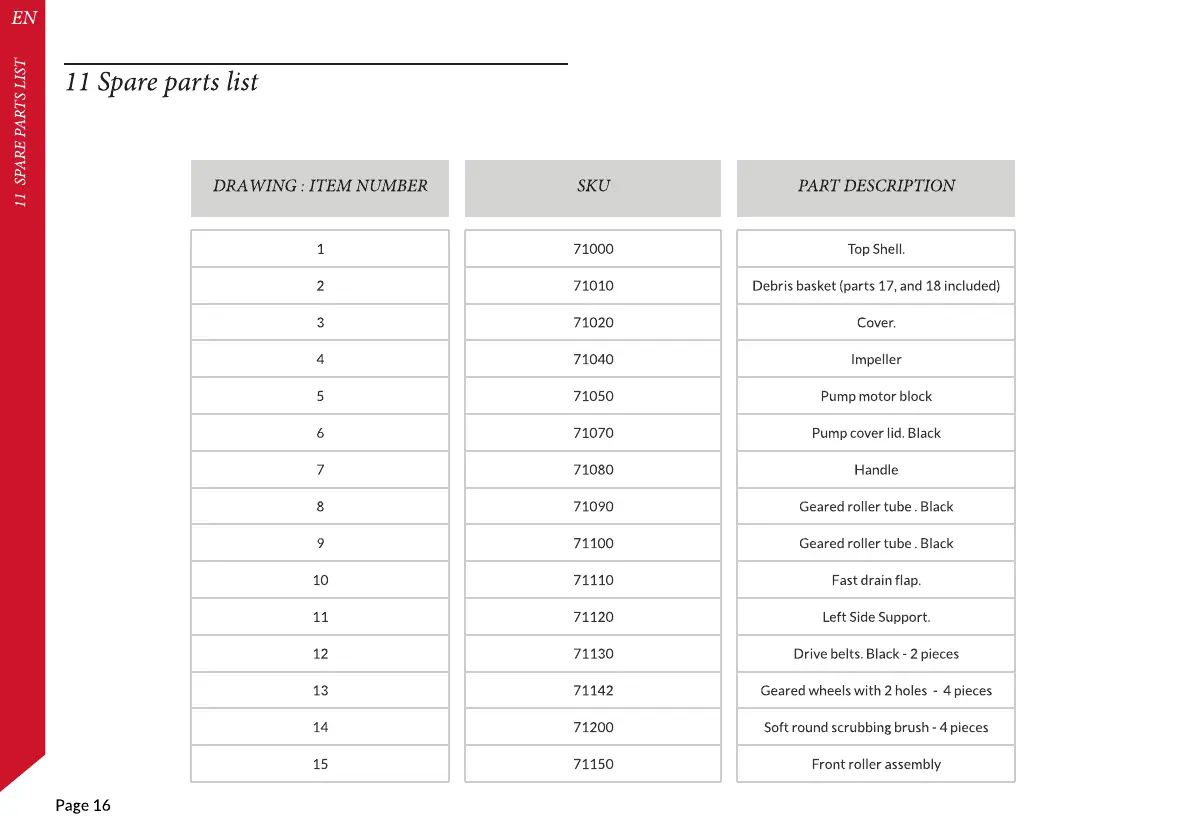Viewport: 1190px width, 838px height.
Task: Click the Drive belts description cell
Action: click(876, 654)
